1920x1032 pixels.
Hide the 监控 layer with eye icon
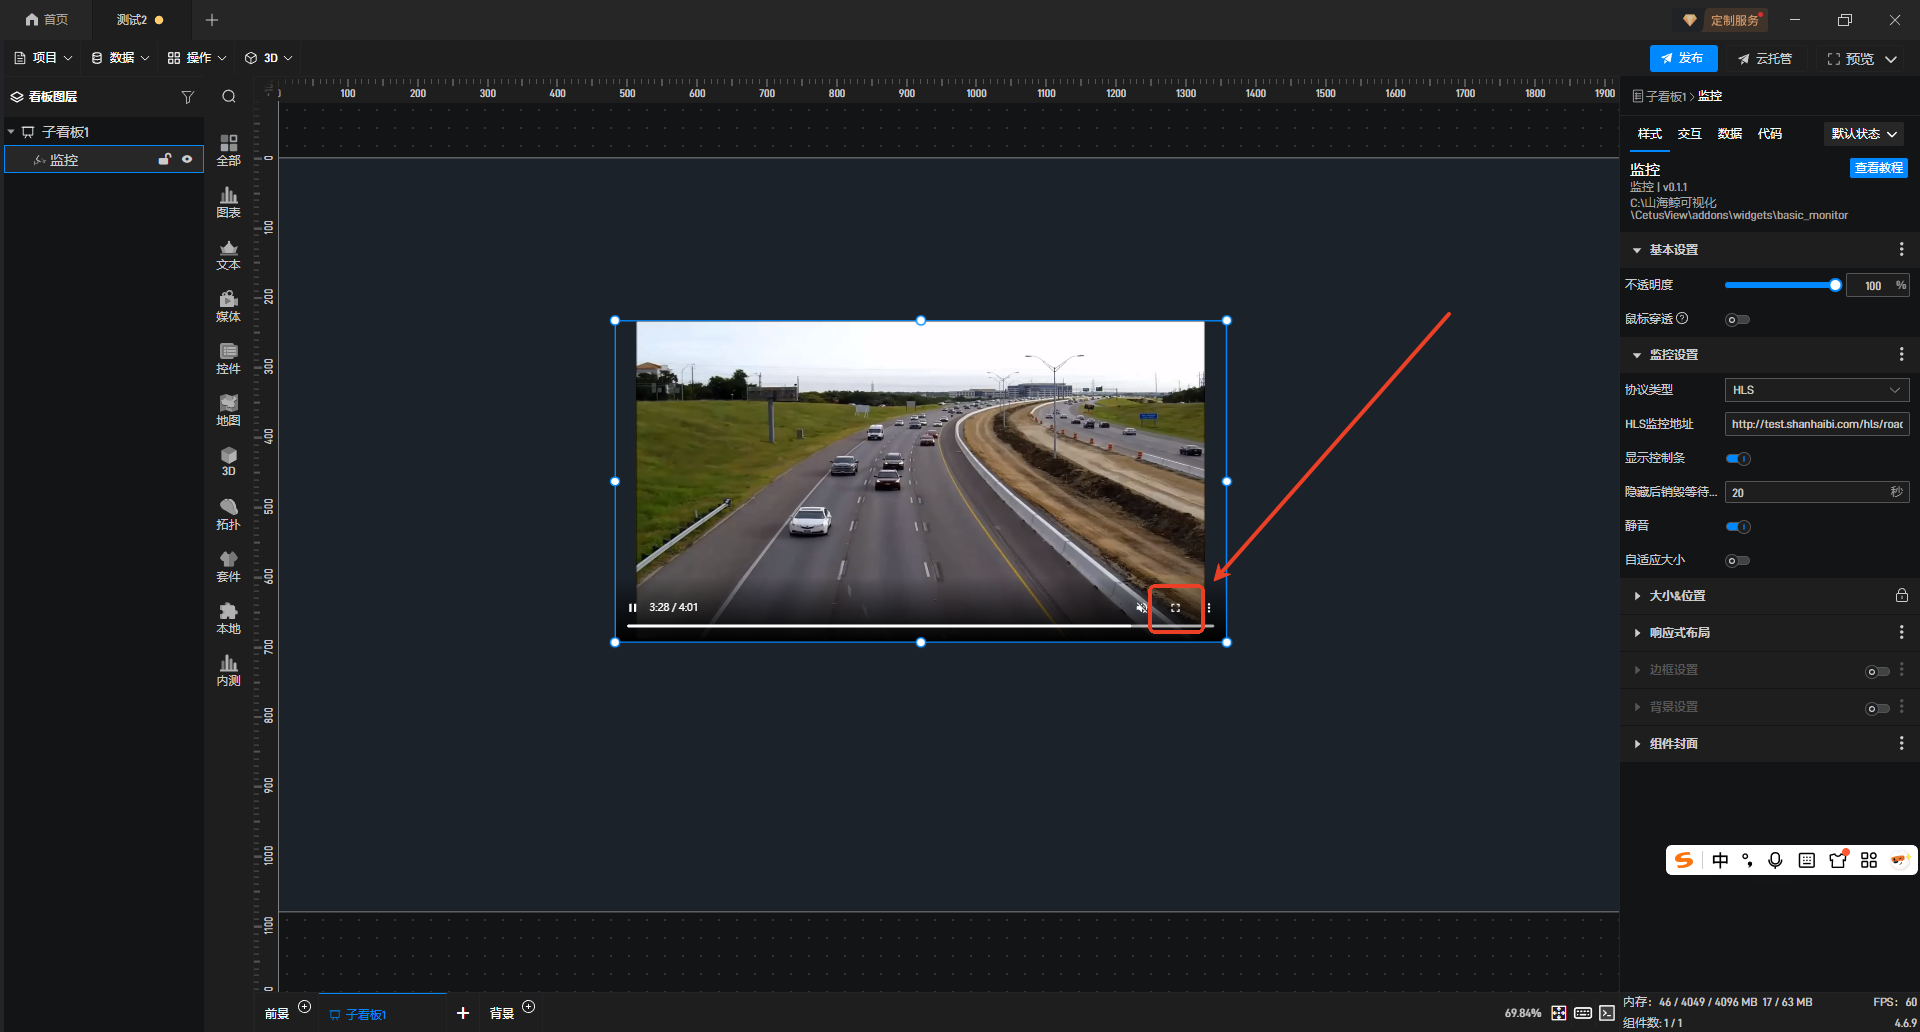point(187,160)
